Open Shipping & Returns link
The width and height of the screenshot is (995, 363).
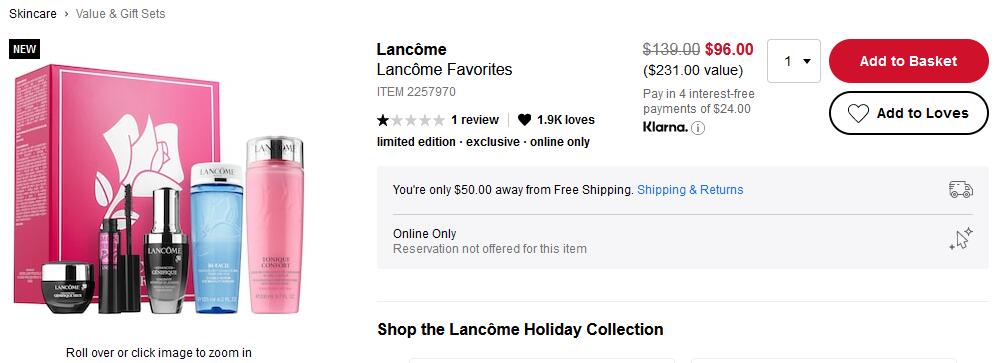[690, 189]
